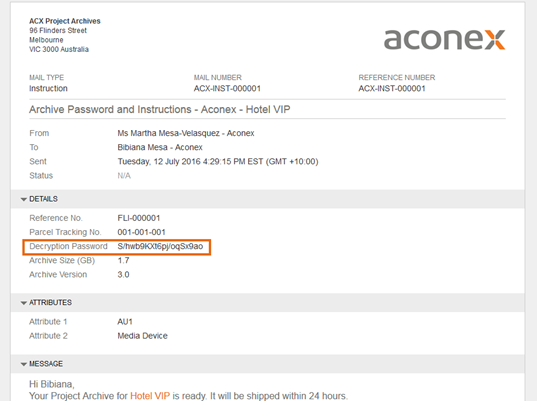Click the ATTRIBUTES section header label
This screenshot has width=537, height=401.
tap(50, 302)
